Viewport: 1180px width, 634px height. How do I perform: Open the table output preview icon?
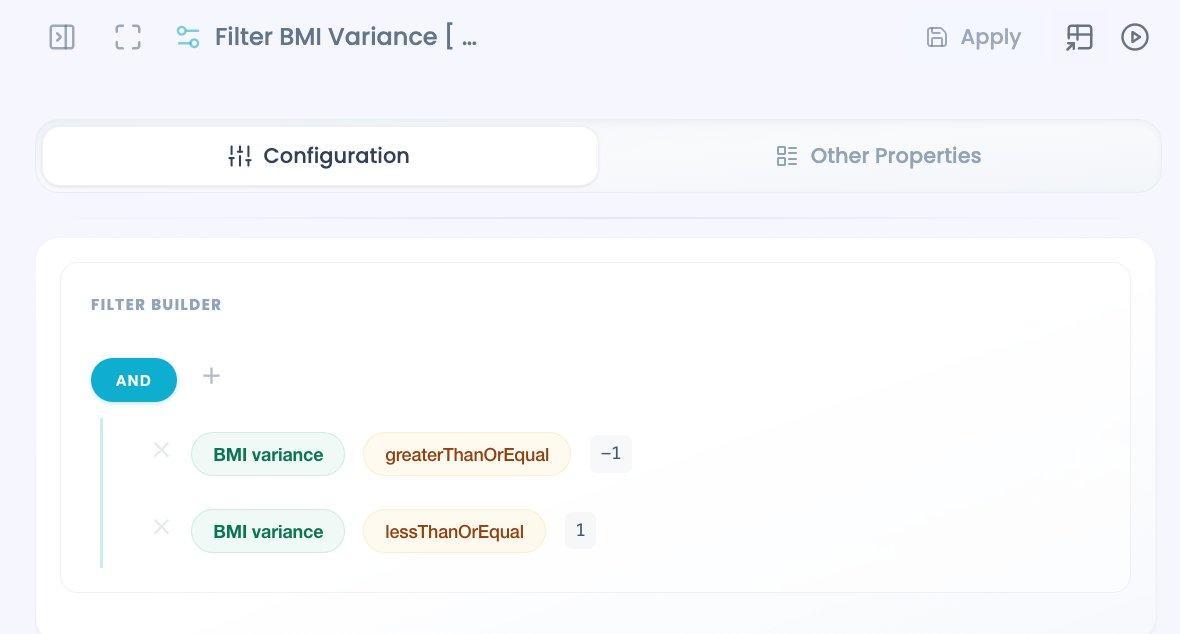tap(1079, 37)
